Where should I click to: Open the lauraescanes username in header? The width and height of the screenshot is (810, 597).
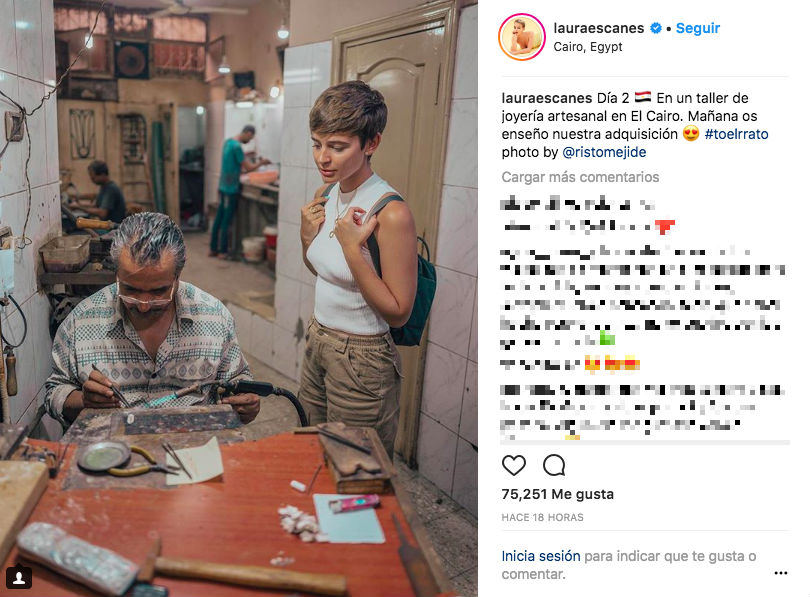click(x=598, y=28)
